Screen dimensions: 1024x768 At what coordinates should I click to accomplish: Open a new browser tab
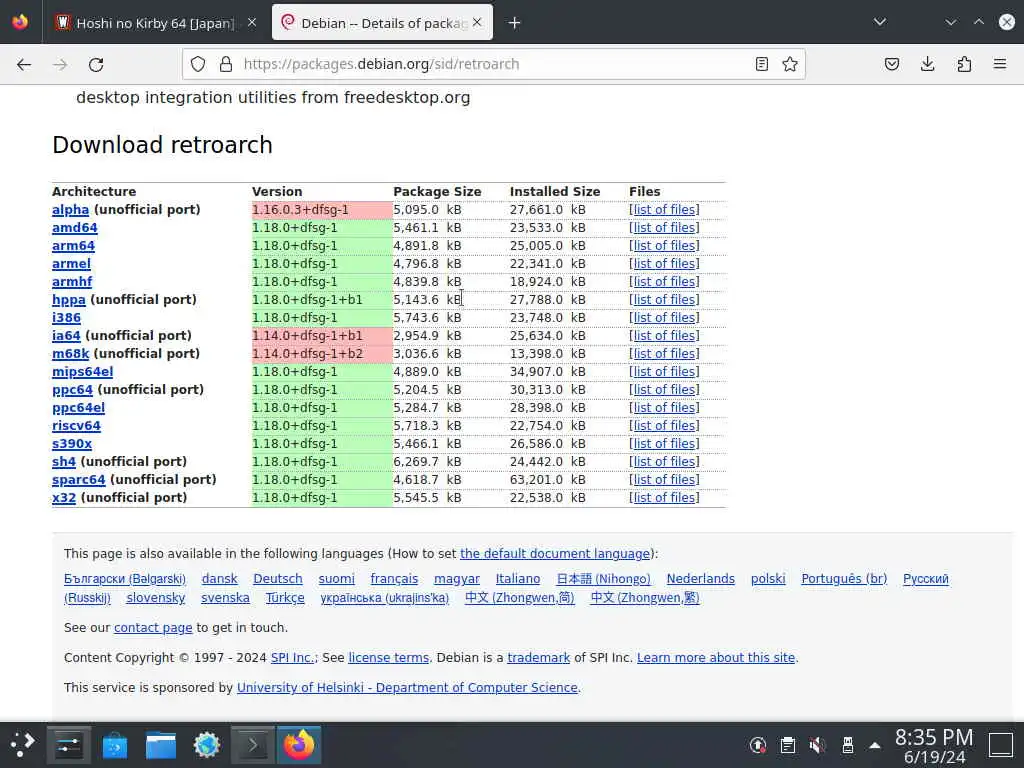pyautogui.click(x=515, y=23)
